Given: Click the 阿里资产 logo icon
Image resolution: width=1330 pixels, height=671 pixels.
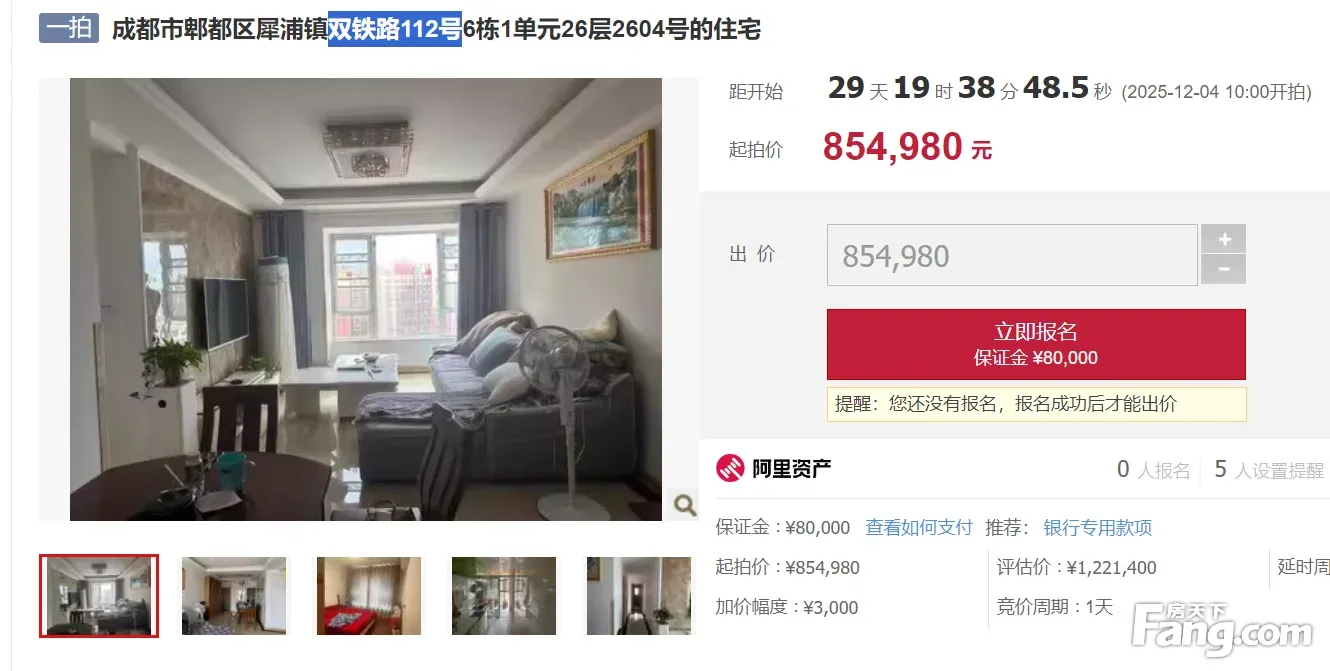Looking at the screenshot, I should [x=730, y=468].
